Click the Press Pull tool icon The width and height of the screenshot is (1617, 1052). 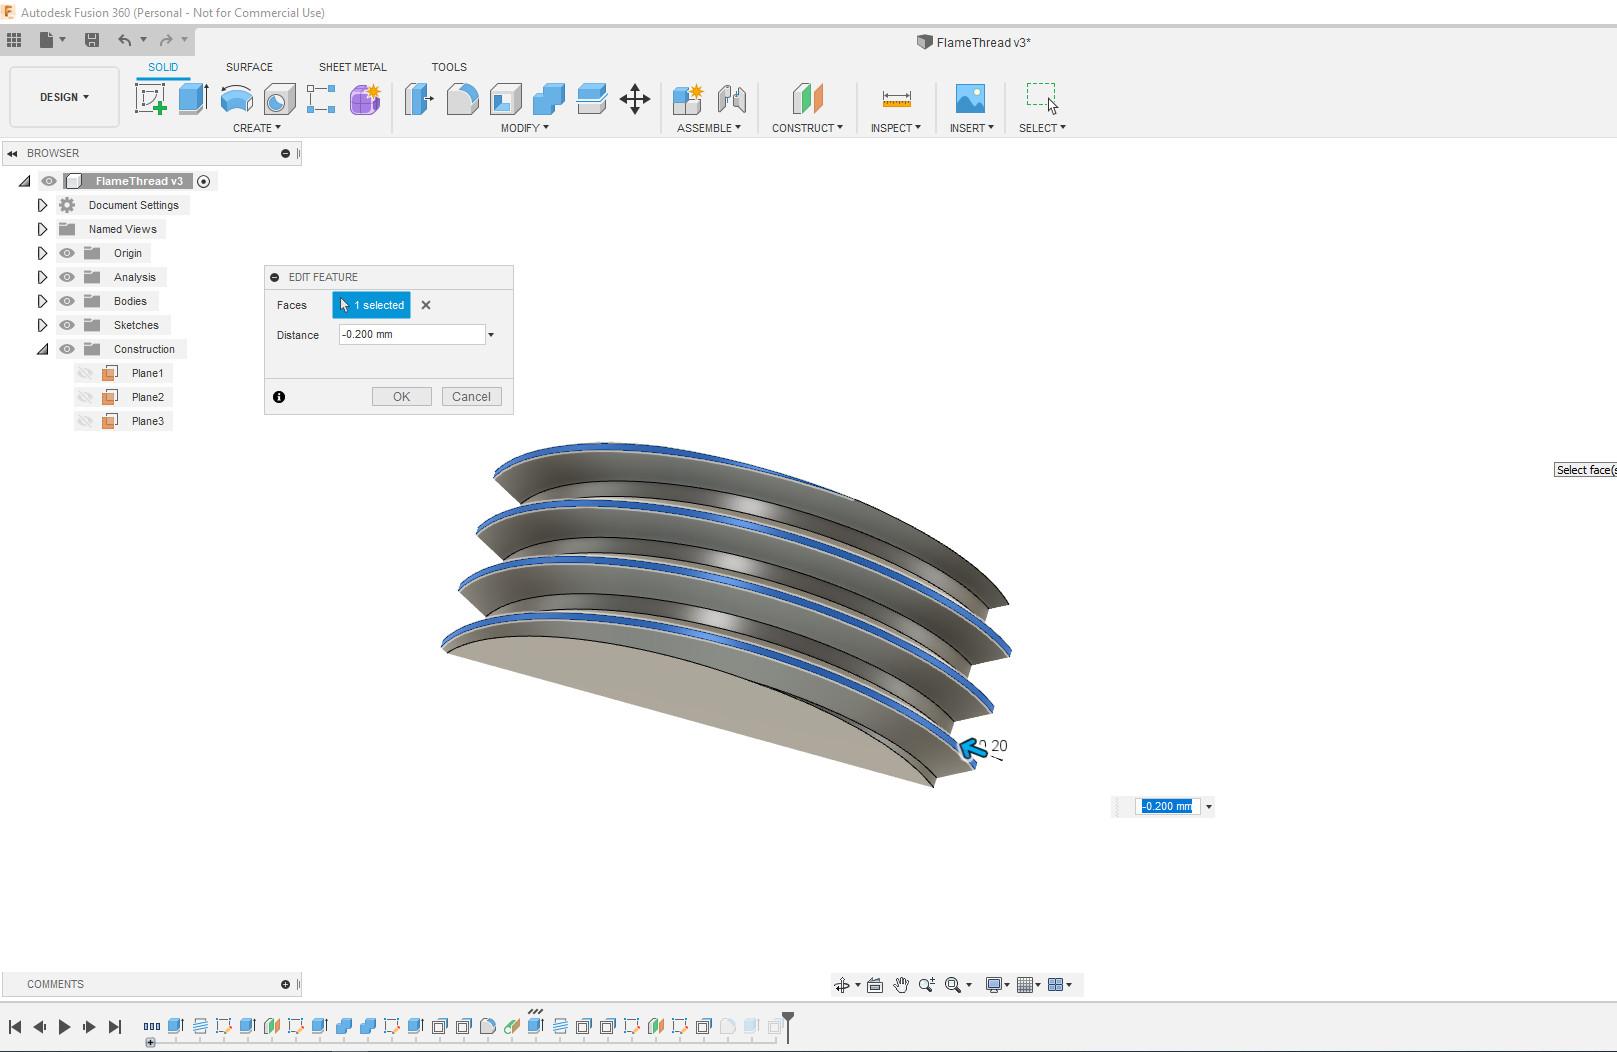419,99
